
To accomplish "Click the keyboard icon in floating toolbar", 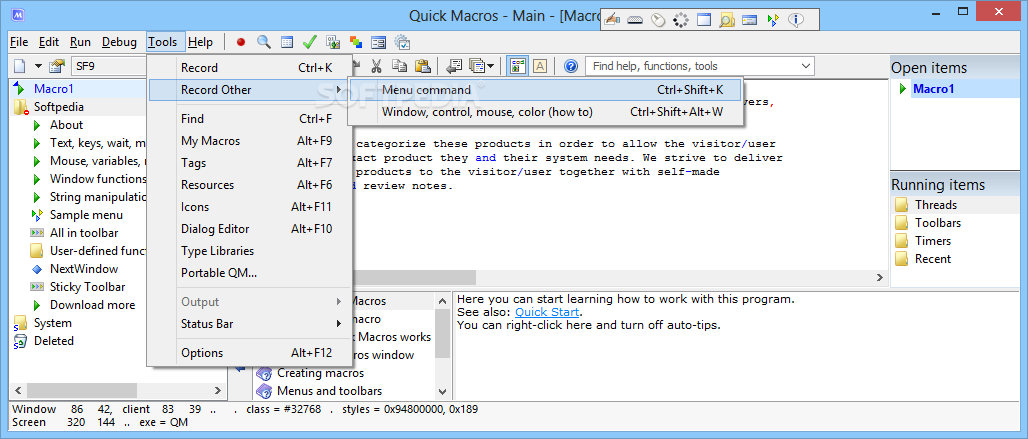I will (x=635, y=20).
